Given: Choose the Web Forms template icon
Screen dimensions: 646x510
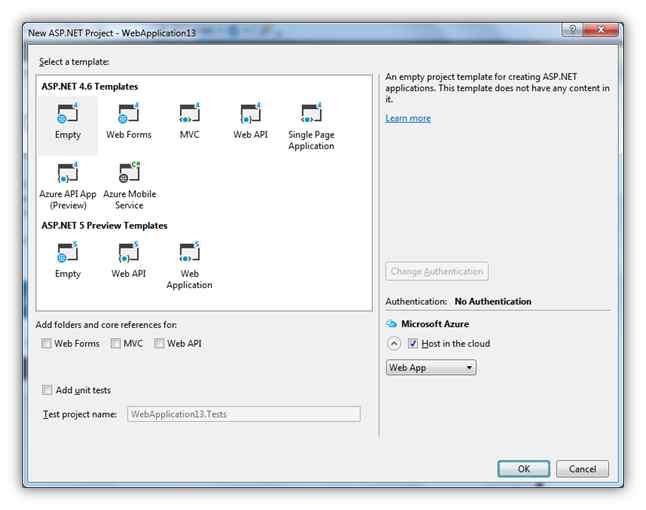Looking at the screenshot, I should (129, 113).
